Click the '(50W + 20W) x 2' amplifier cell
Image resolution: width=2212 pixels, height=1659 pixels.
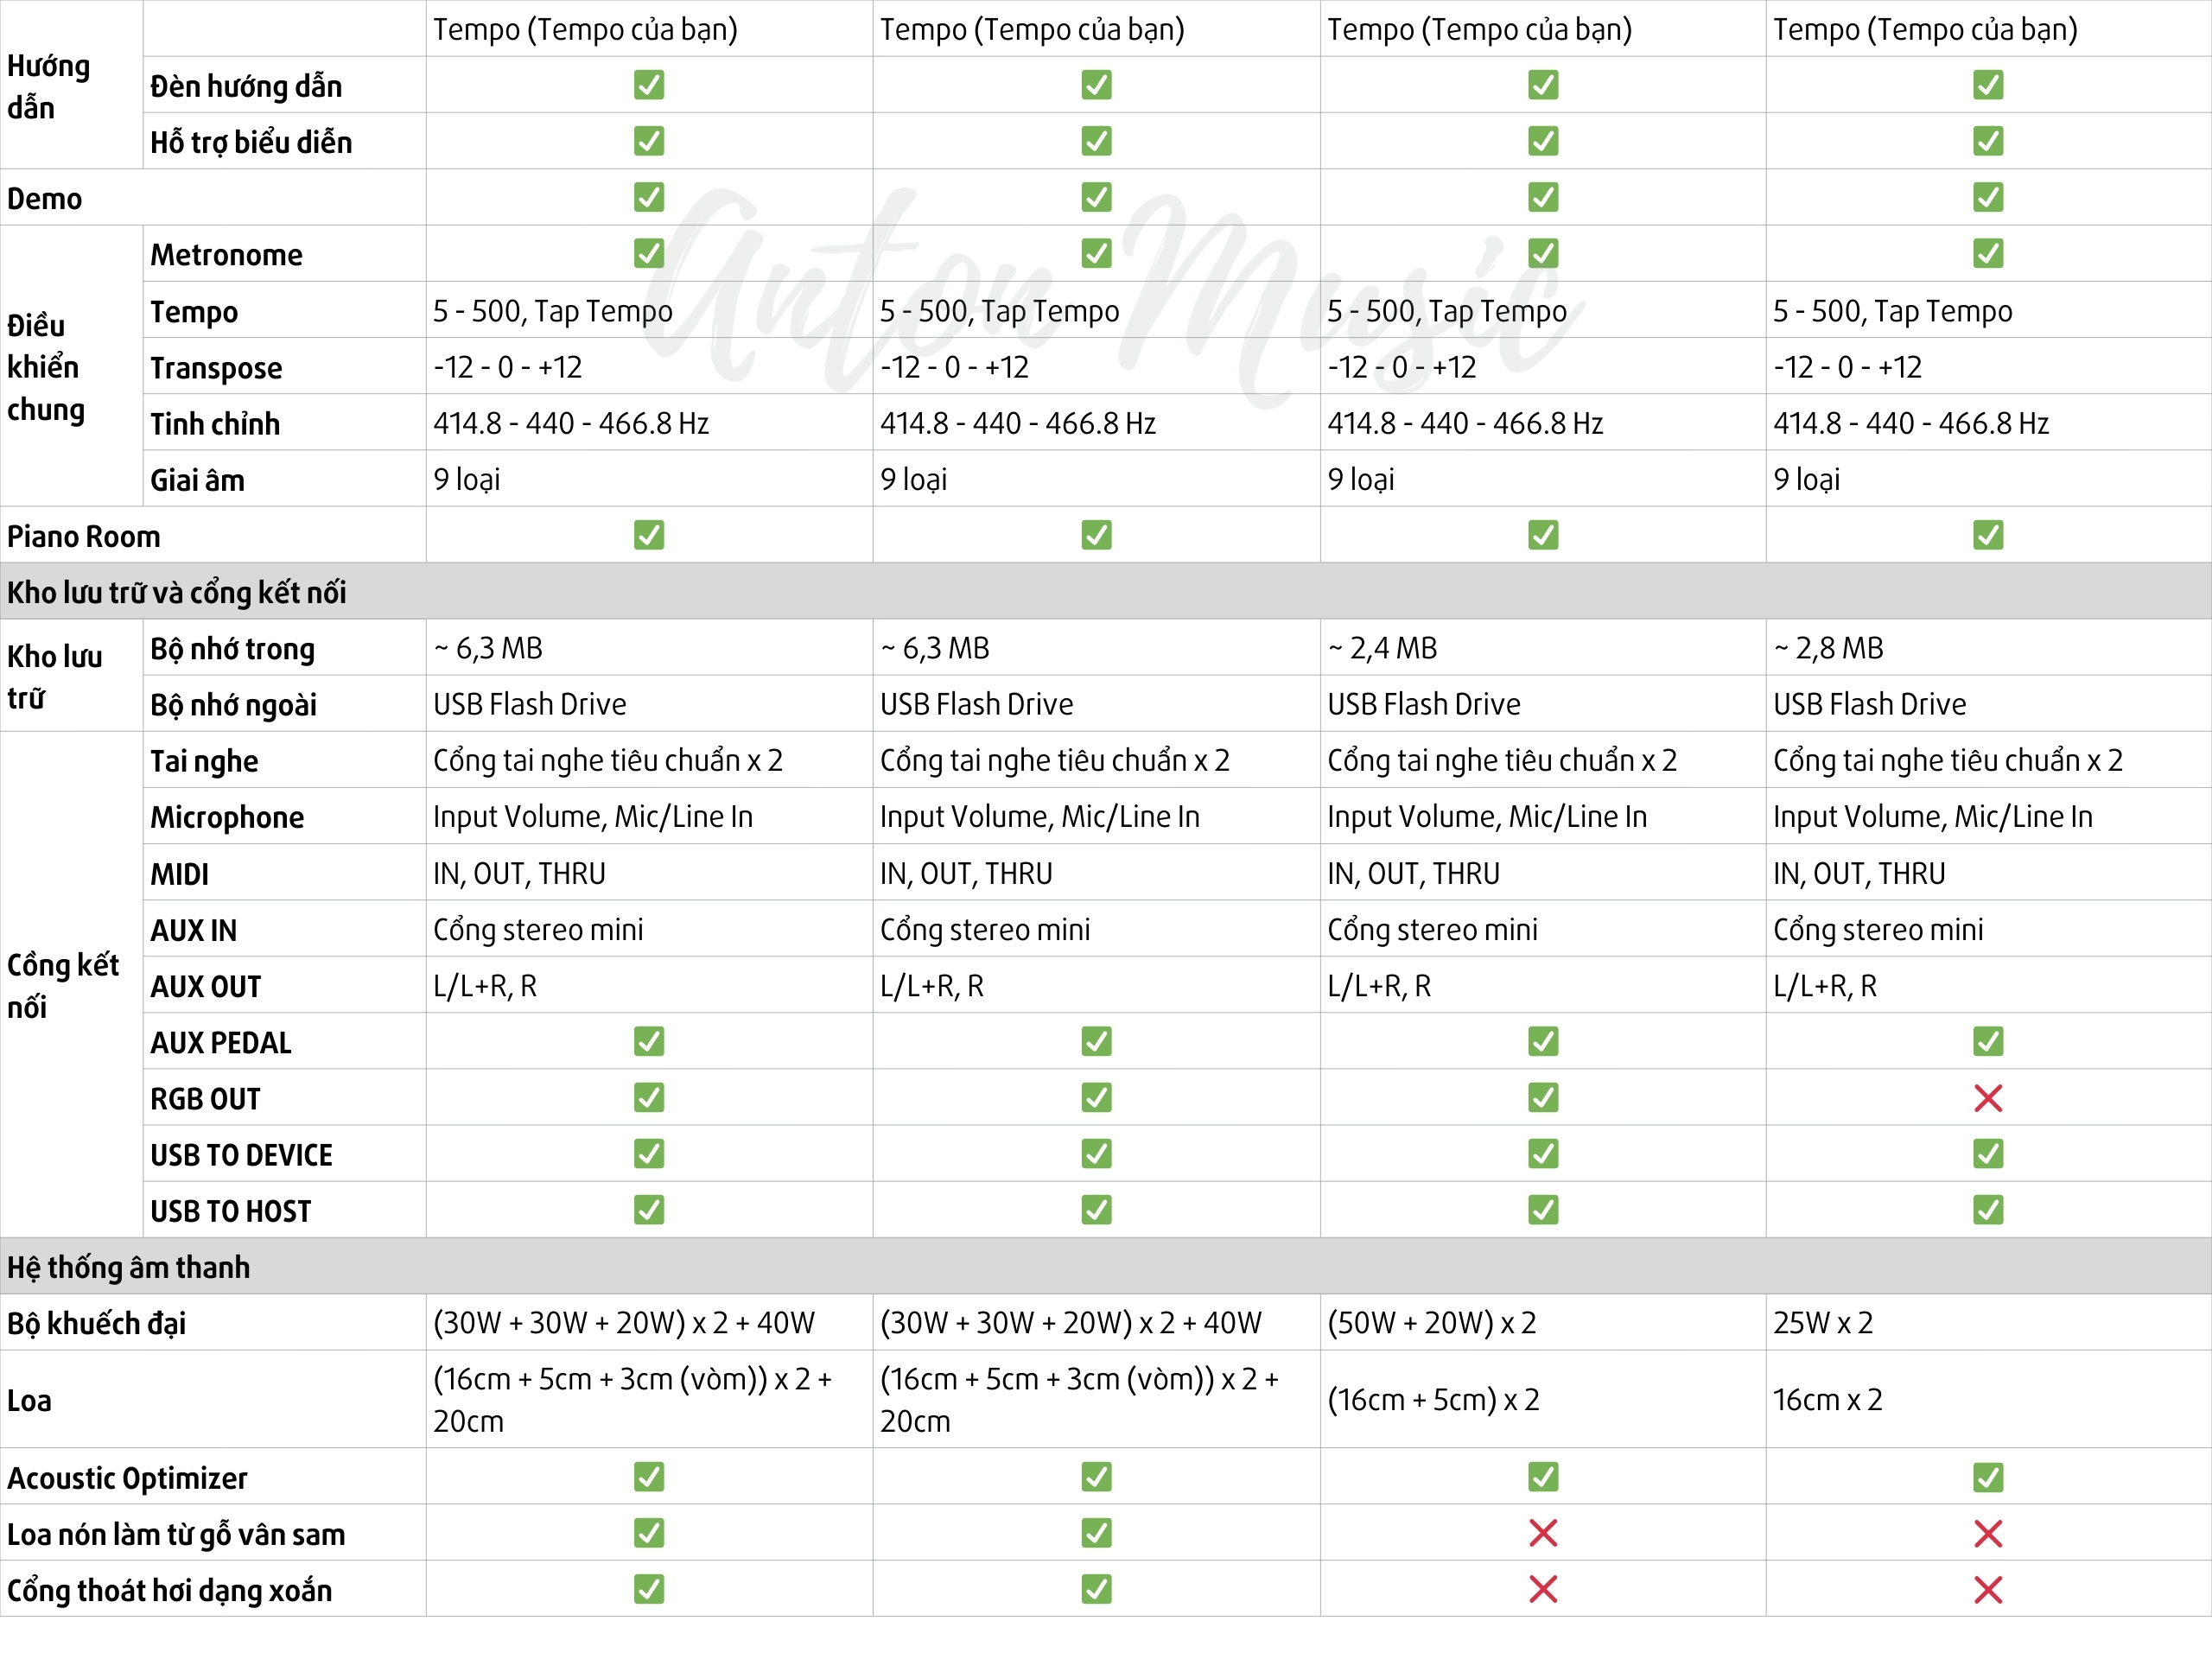click(1431, 1323)
